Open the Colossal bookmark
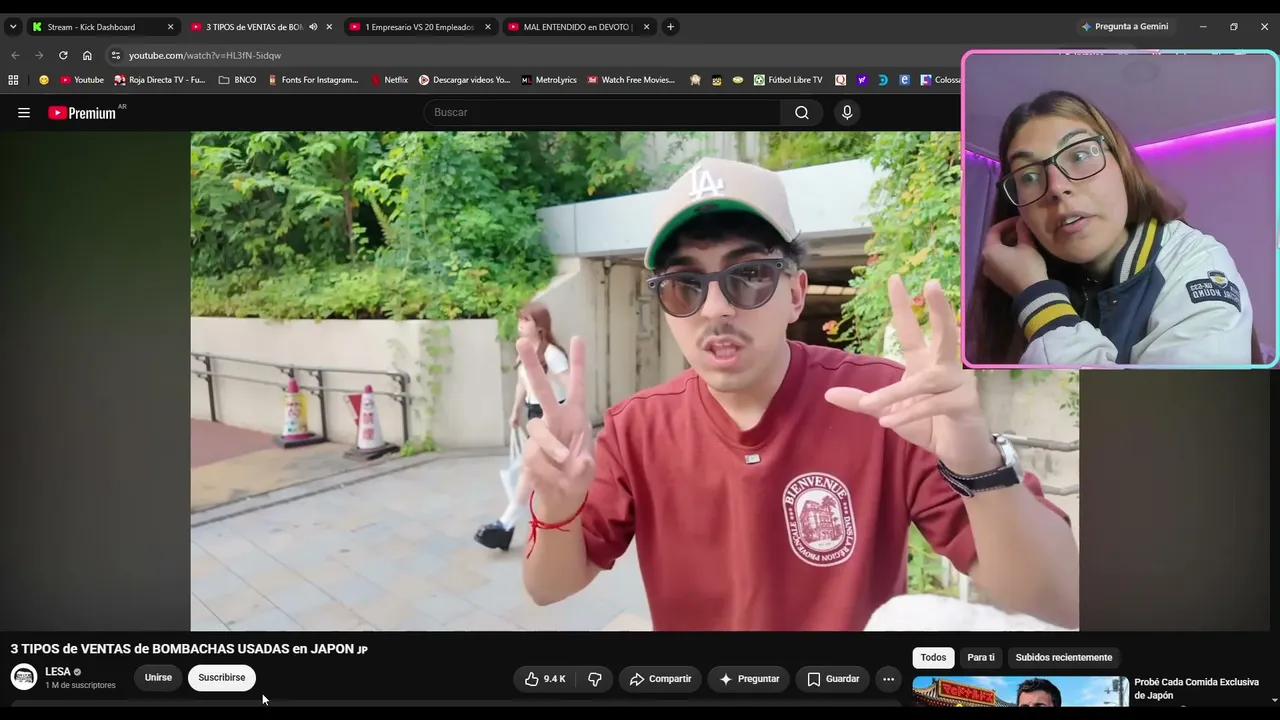 (x=940, y=80)
